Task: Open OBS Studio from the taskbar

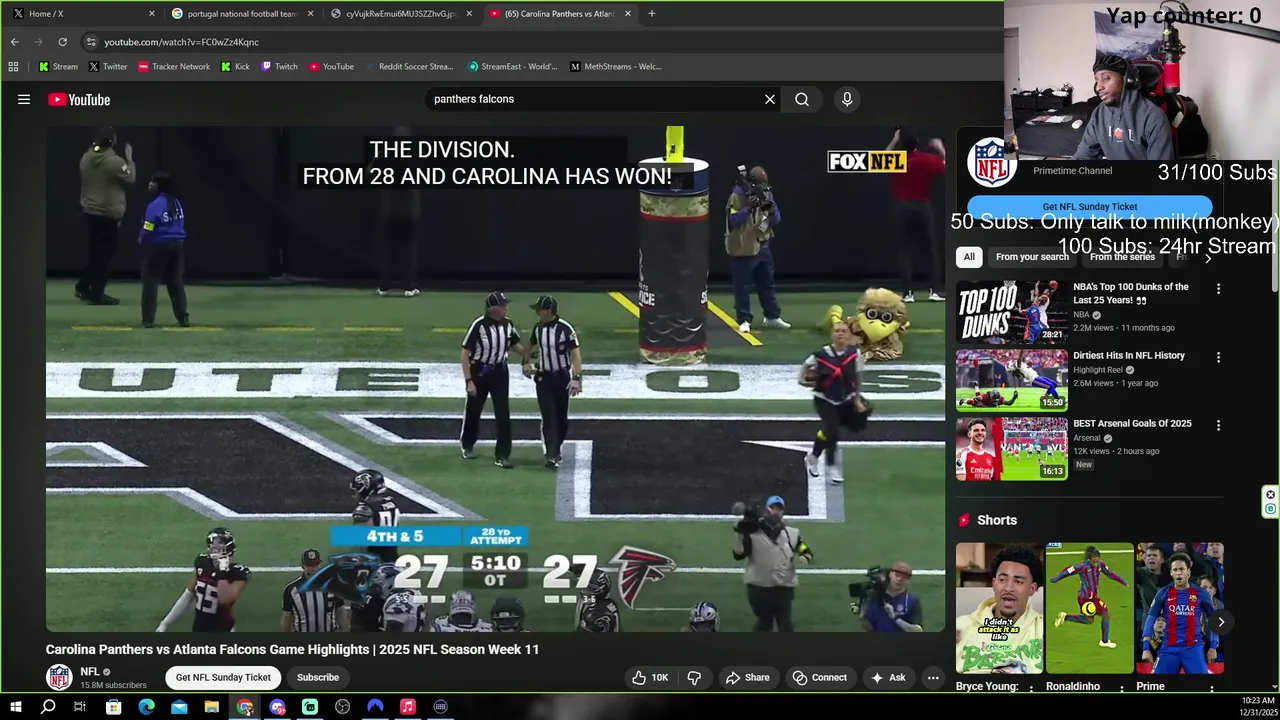Action: coord(343,707)
